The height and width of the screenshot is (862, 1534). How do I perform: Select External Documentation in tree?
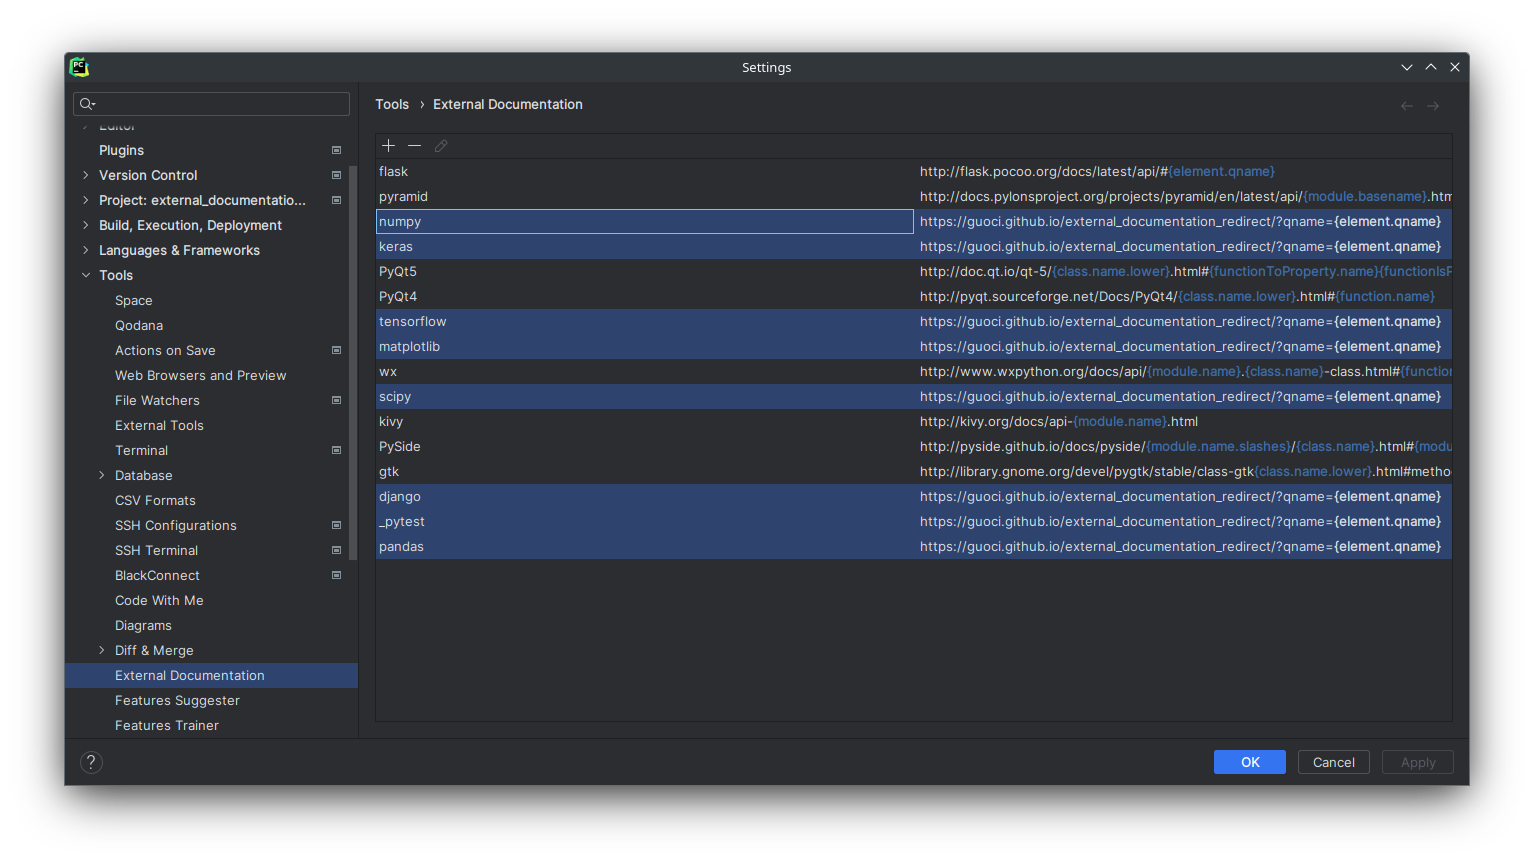click(x=211, y=675)
